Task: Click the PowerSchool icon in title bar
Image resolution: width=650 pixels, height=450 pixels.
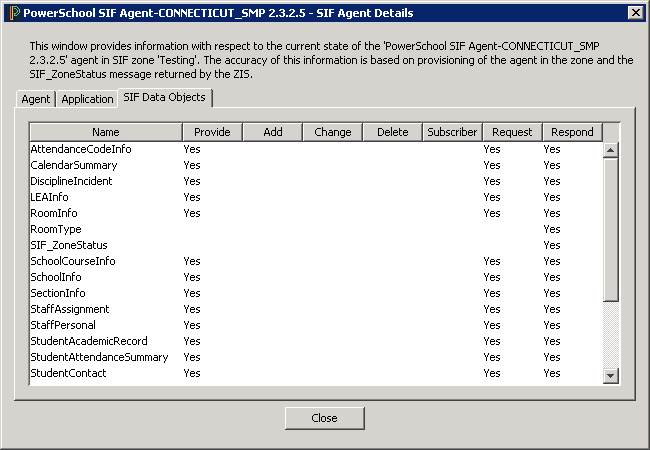Action: pyautogui.click(x=13, y=13)
